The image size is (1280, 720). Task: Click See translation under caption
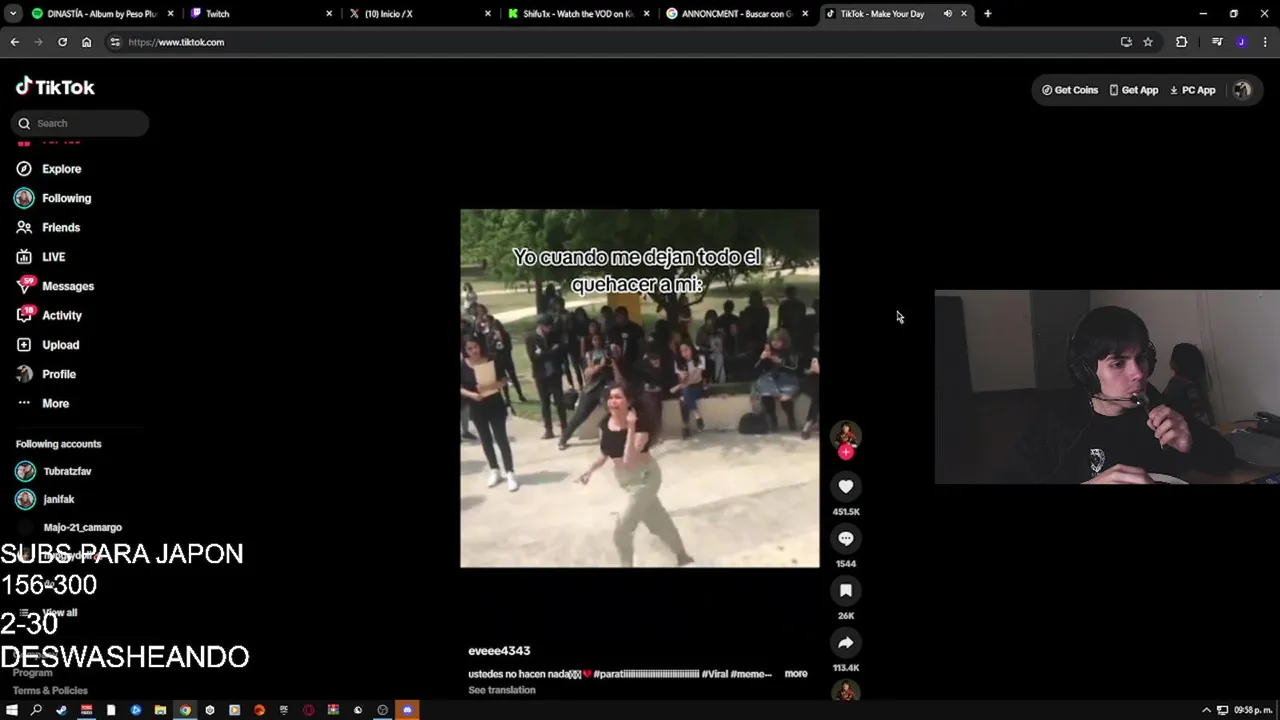502,690
